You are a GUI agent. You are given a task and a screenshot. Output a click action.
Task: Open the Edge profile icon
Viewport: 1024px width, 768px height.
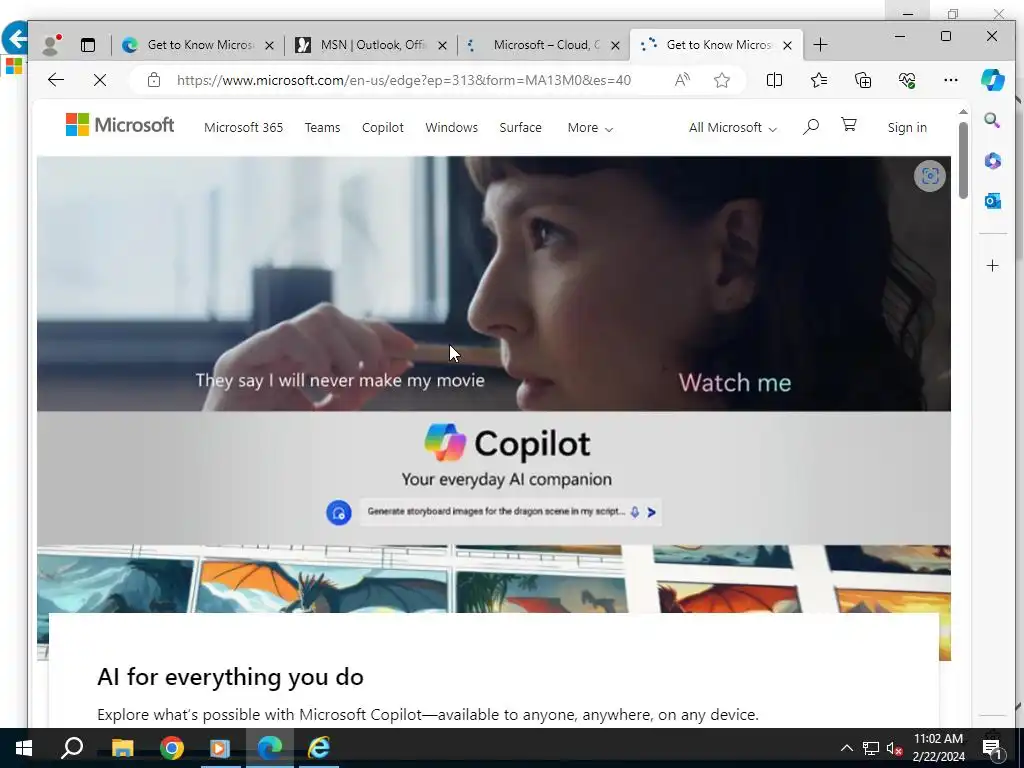[x=51, y=44]
